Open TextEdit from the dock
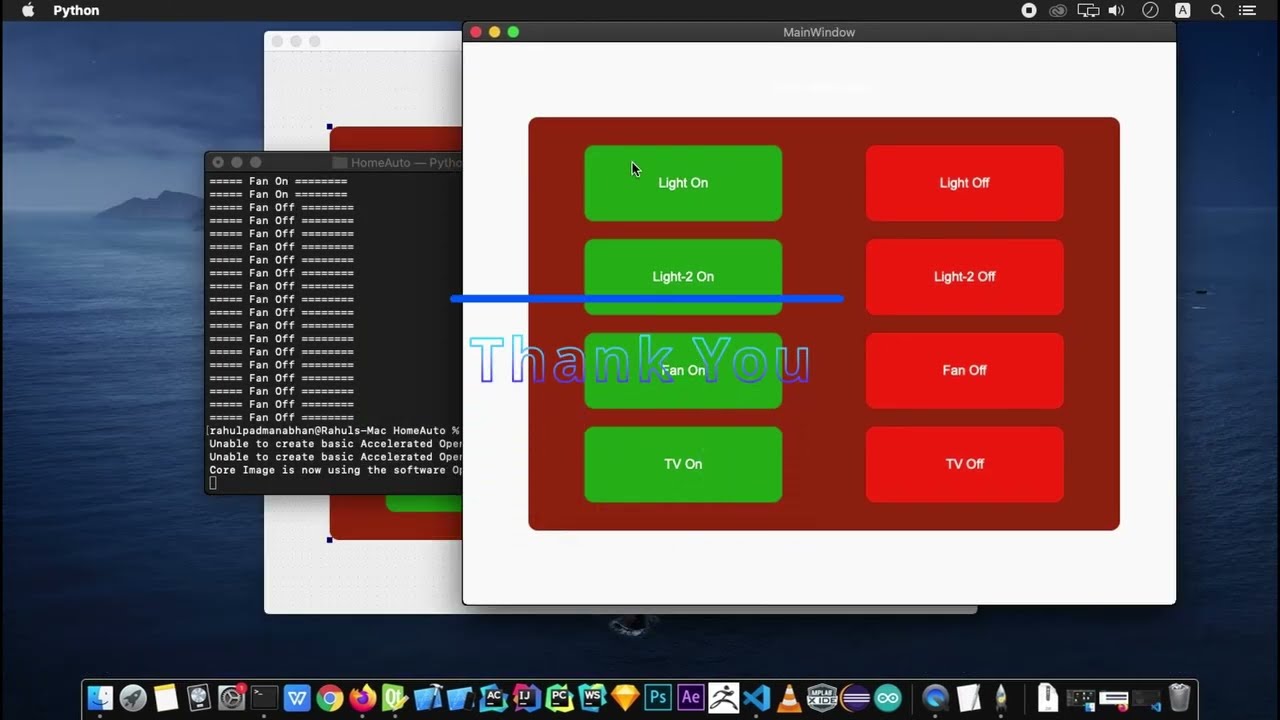 (968, 697)
